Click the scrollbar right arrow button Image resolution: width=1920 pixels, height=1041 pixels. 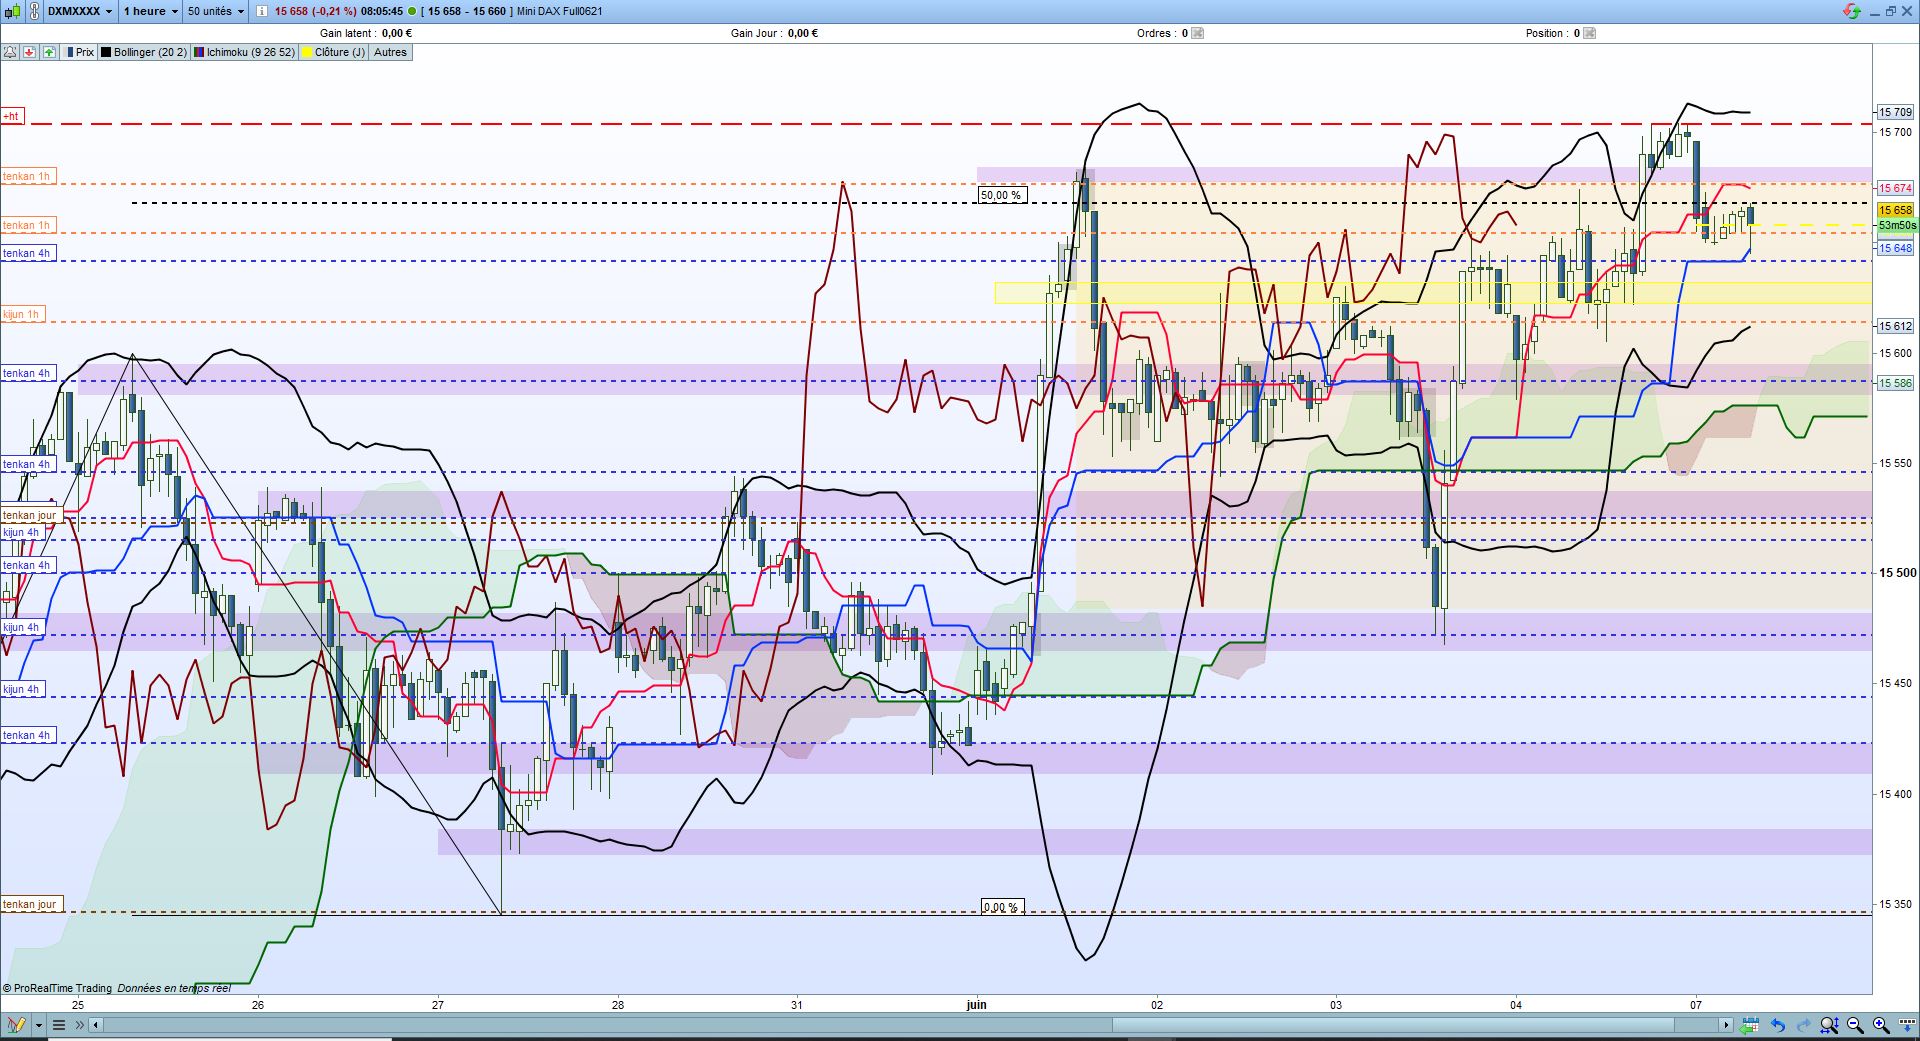1726,1025
